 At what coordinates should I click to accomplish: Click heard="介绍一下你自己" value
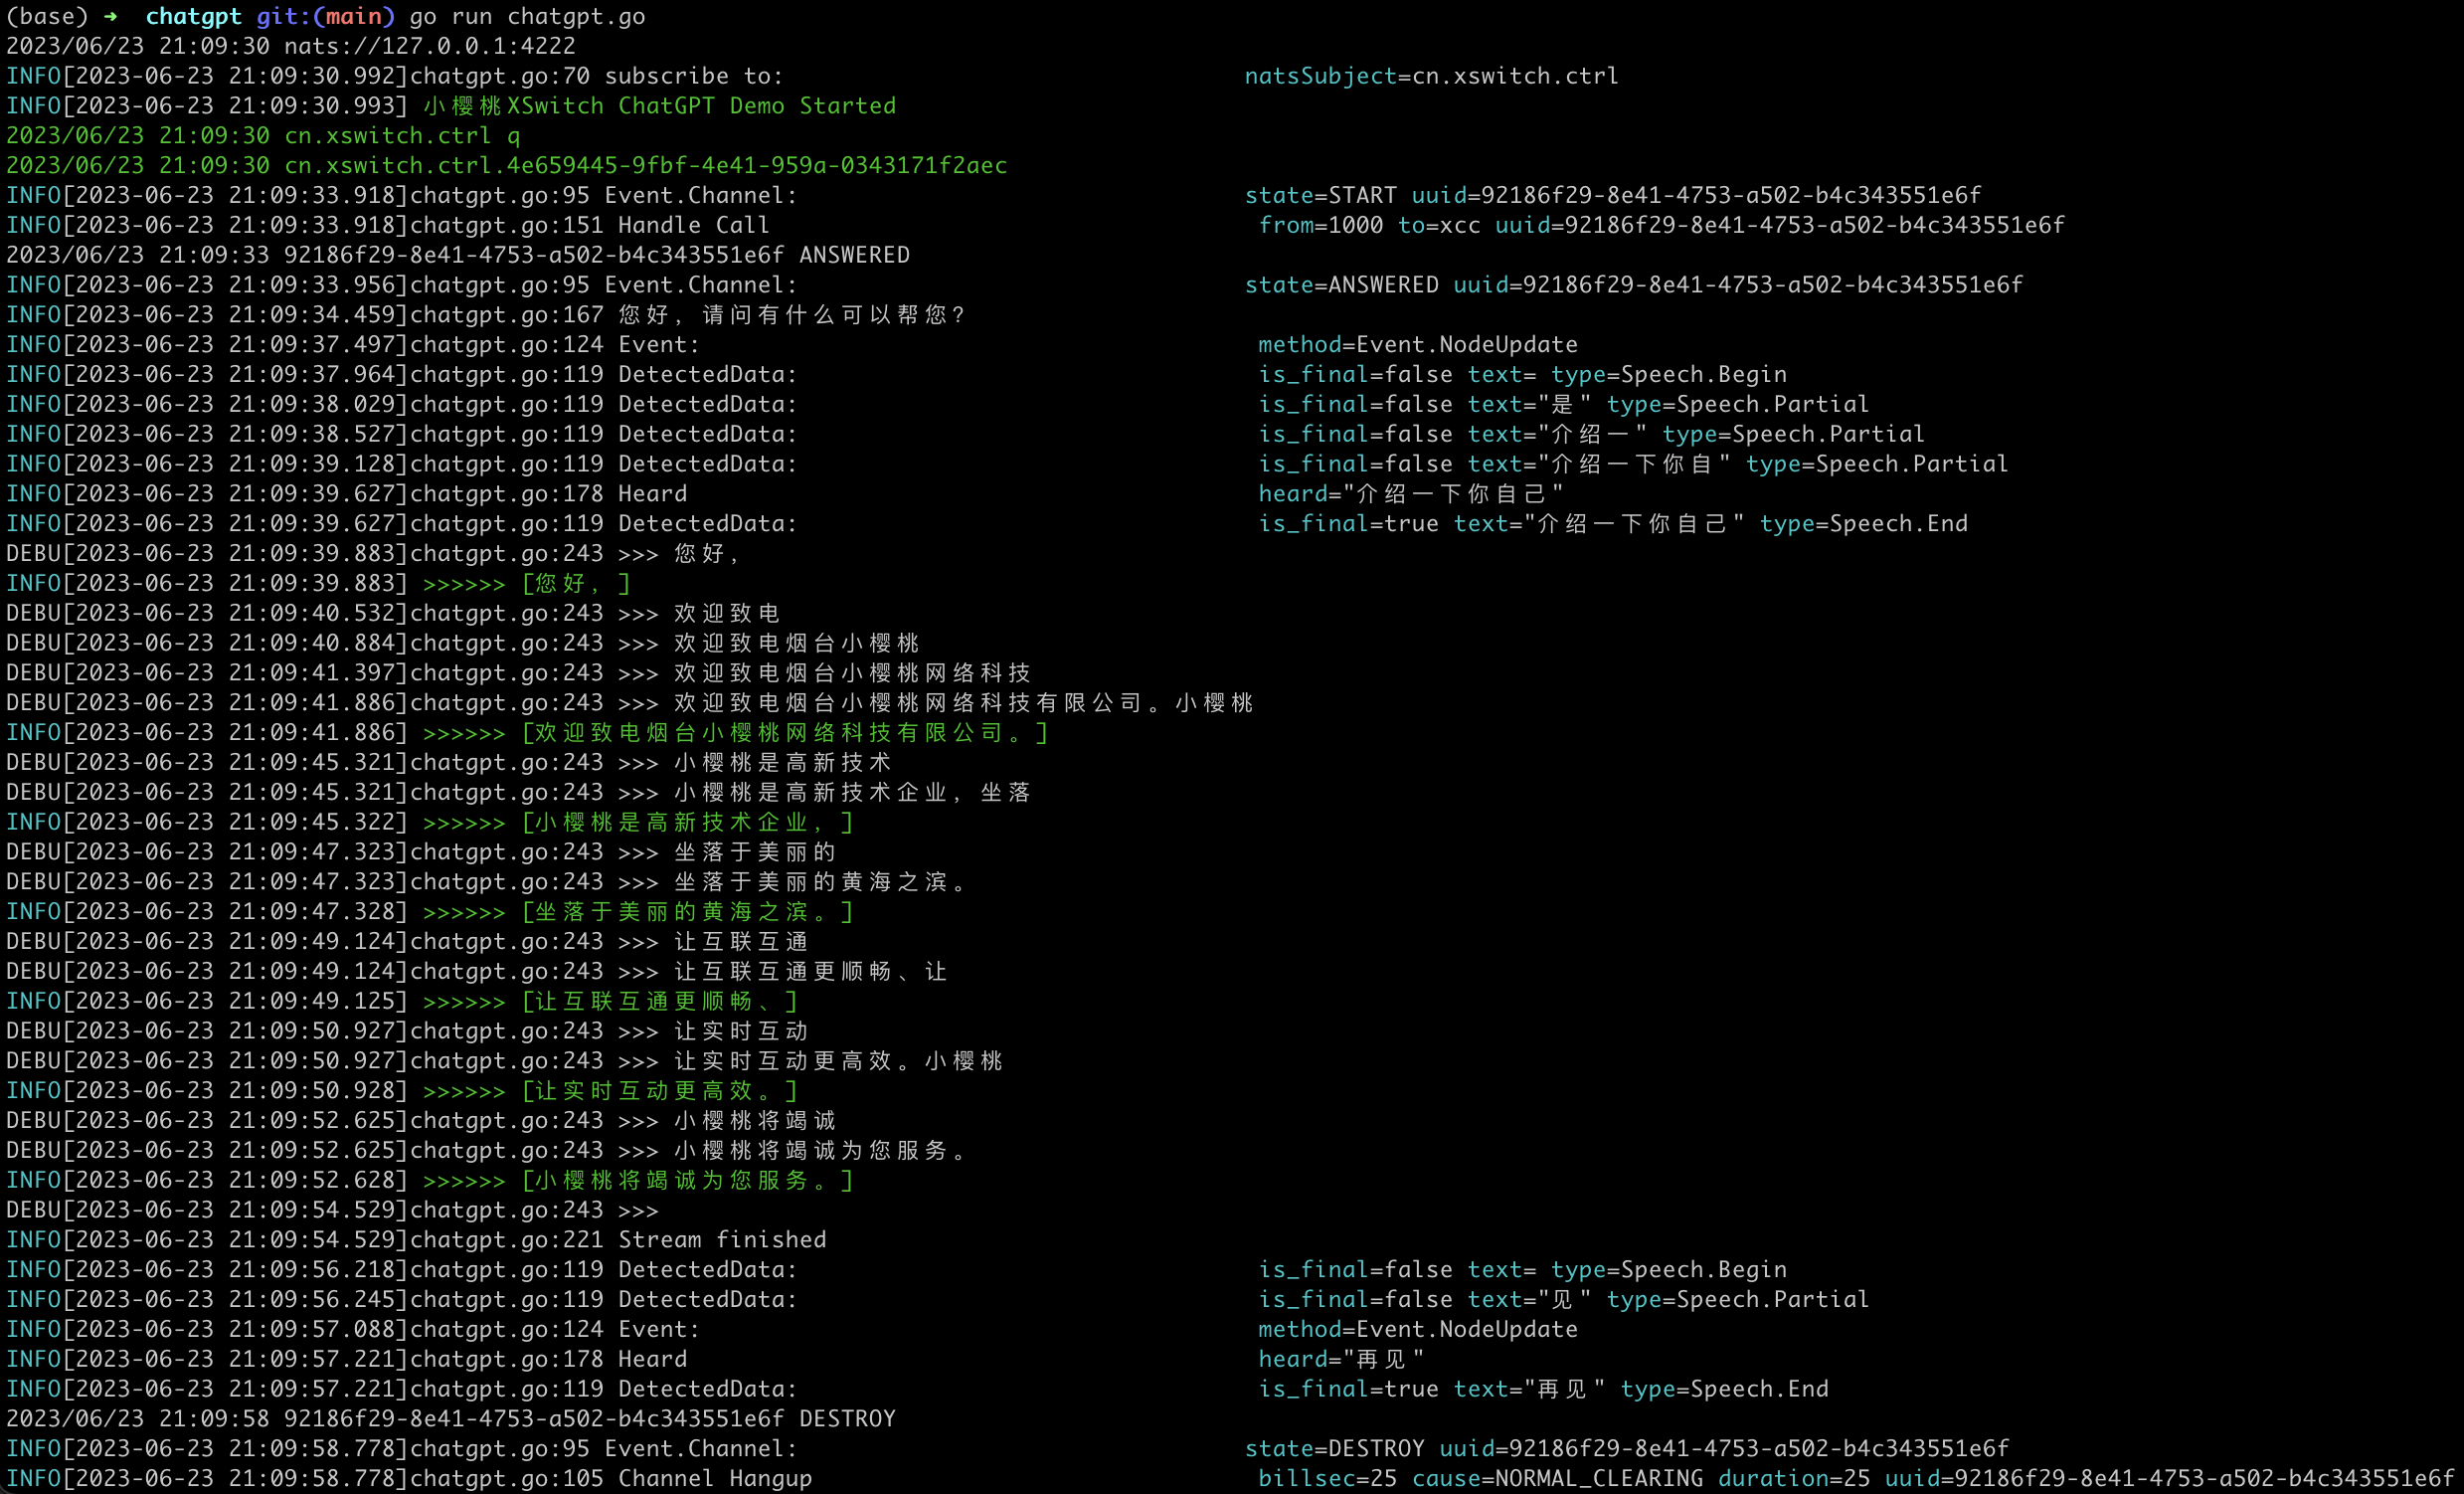tap(1410, 494)
